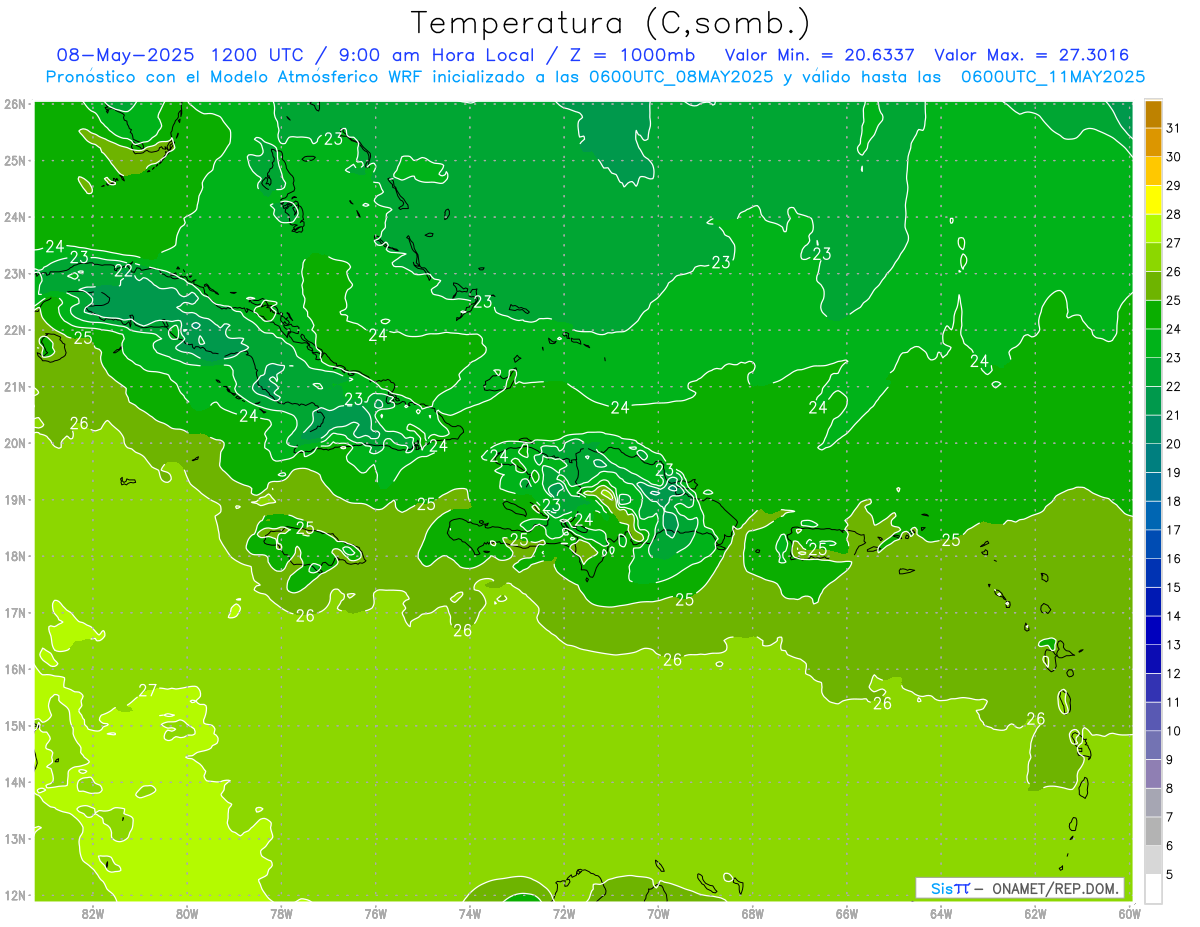
Task: Click the '21N' latitude axis label
Action: (16, 386)
